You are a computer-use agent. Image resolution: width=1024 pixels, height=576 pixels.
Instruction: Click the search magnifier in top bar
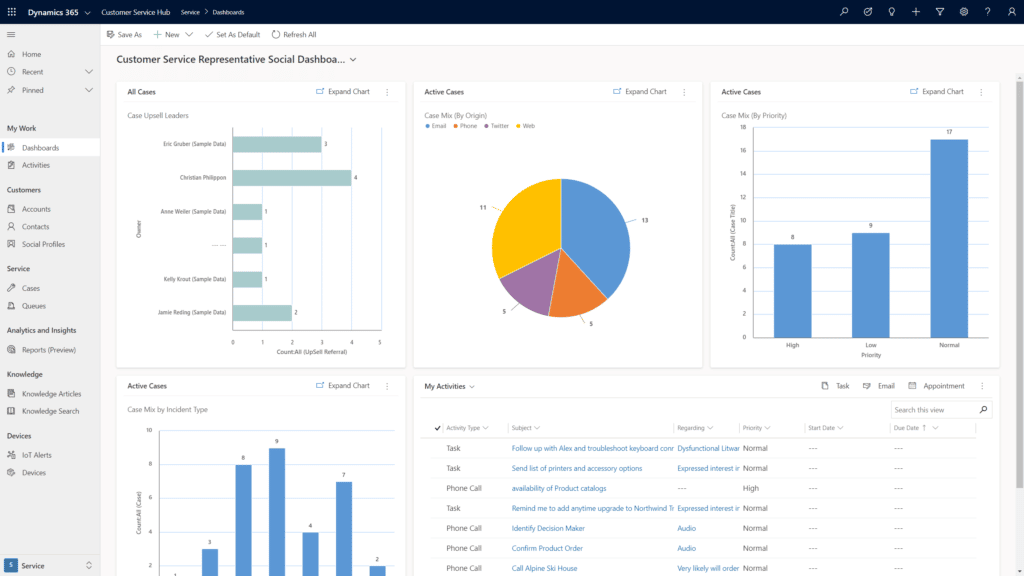click(x=844, y=12)
